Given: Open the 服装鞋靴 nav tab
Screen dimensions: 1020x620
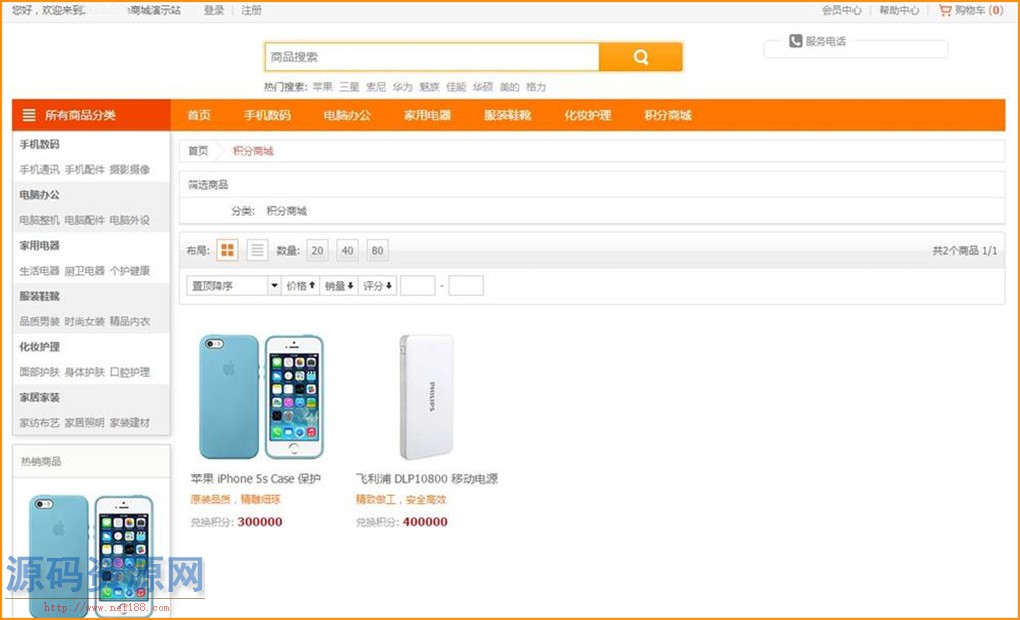Looking at the screenshot, I should pyautogui.click(x=507, y=115).
